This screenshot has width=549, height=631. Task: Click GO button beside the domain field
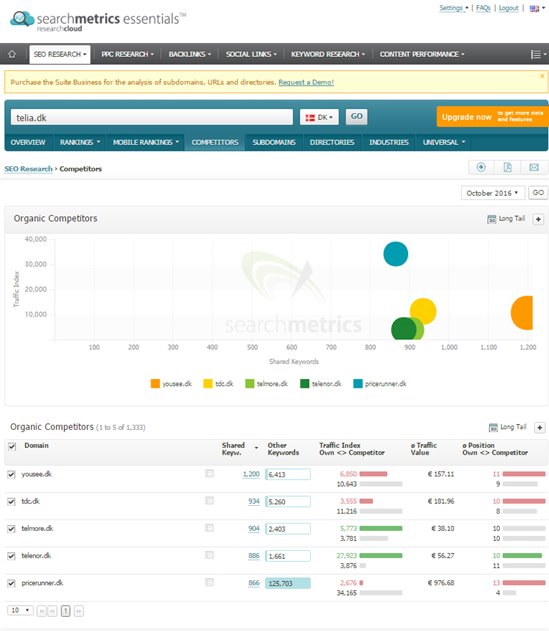tap(356, 117)
